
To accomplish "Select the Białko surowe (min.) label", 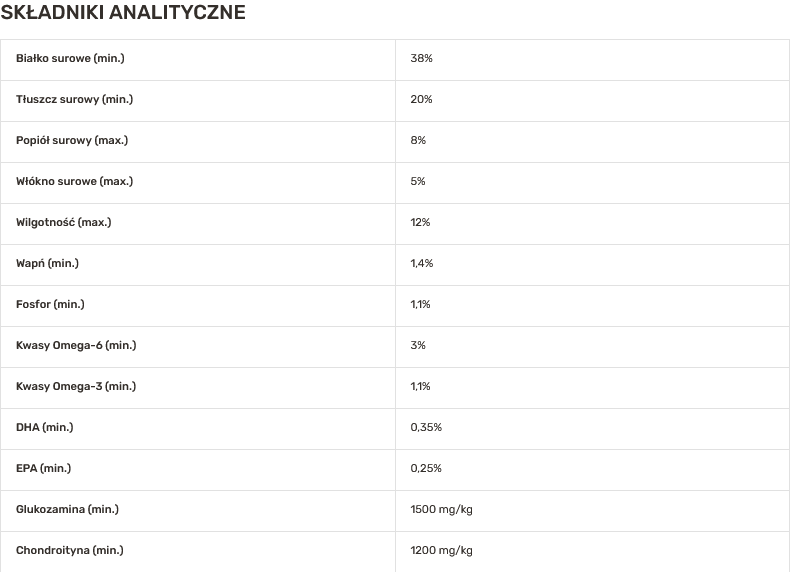I will click(x=70, y=59).
